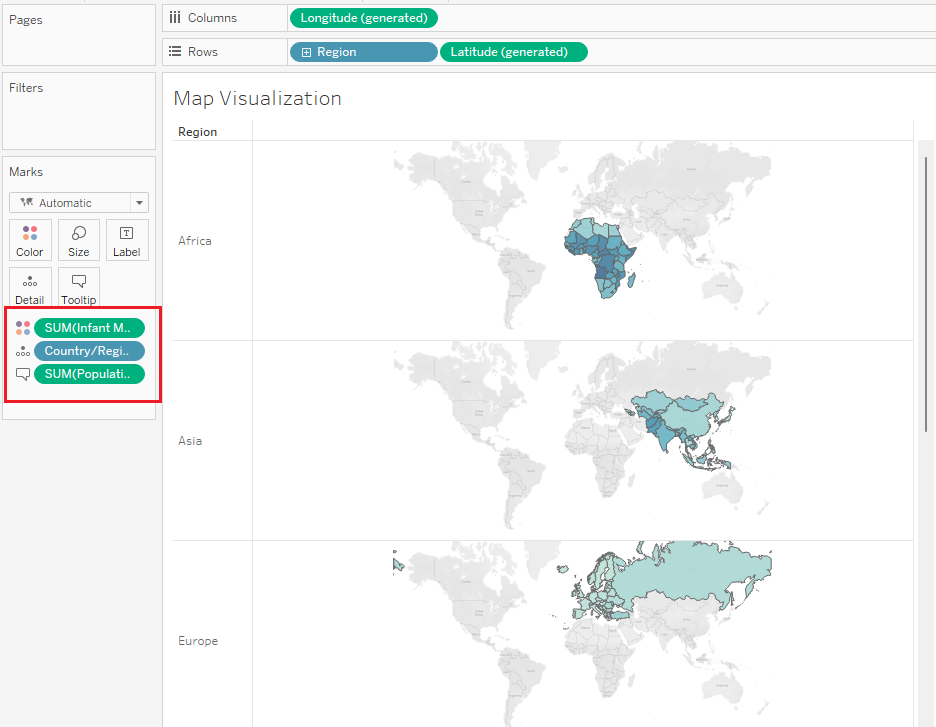Screen dimensions: 936x727
Task: Click detail icon beside Country/Regi.. pill
Action: 23,351
